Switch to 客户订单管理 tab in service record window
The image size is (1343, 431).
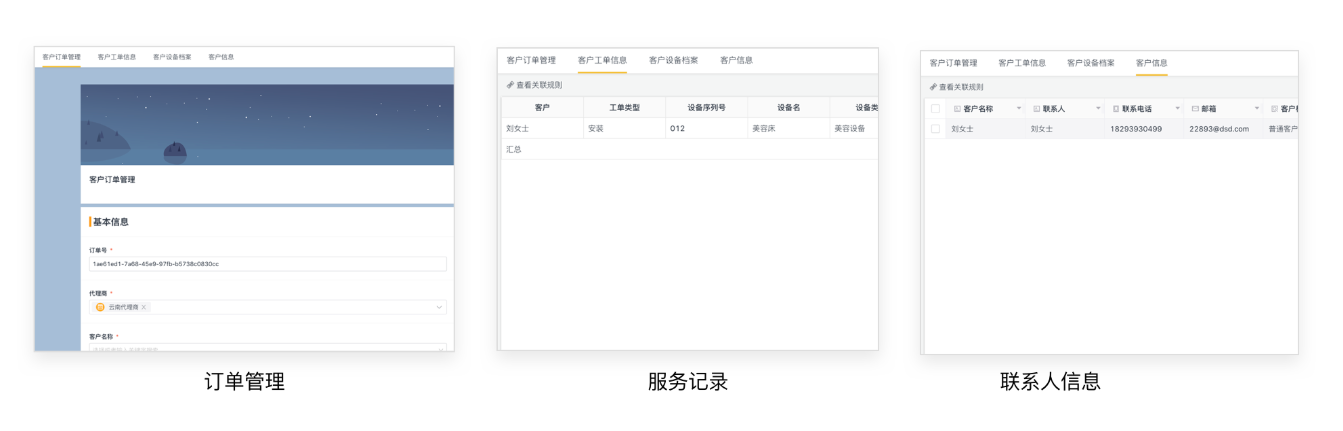(531, 60)
